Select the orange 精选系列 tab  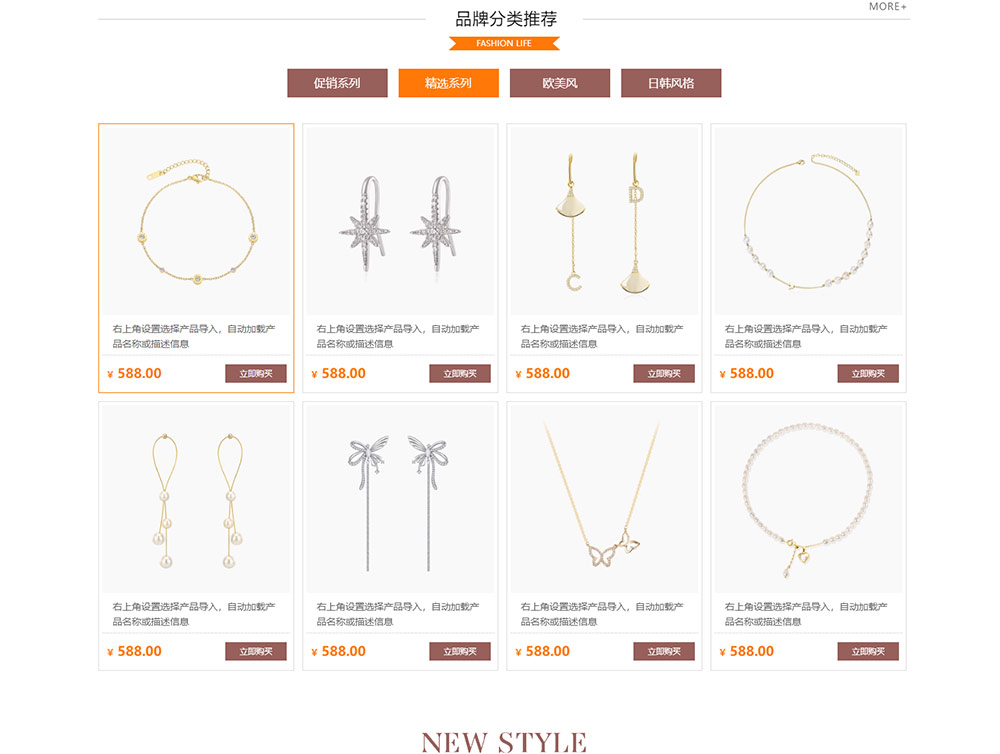click(448, 83)
